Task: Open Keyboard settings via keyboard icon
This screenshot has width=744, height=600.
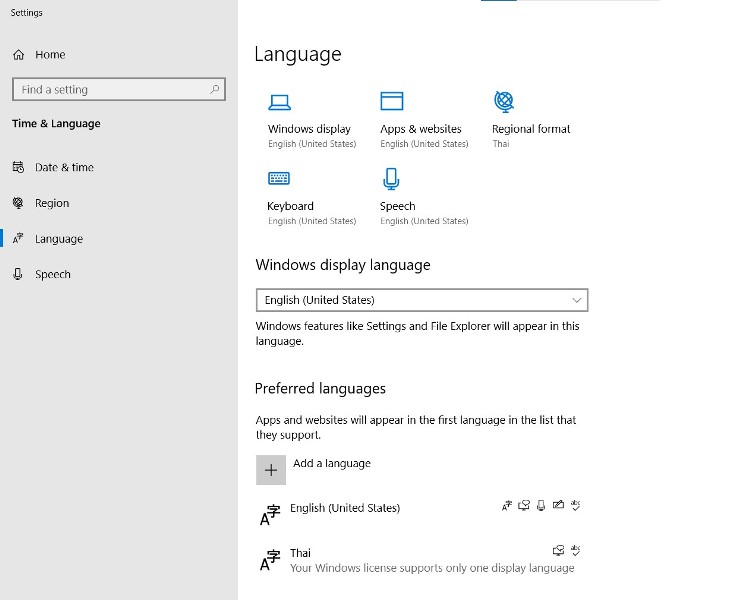Action: pyautogui.click(x=279, y=179)
